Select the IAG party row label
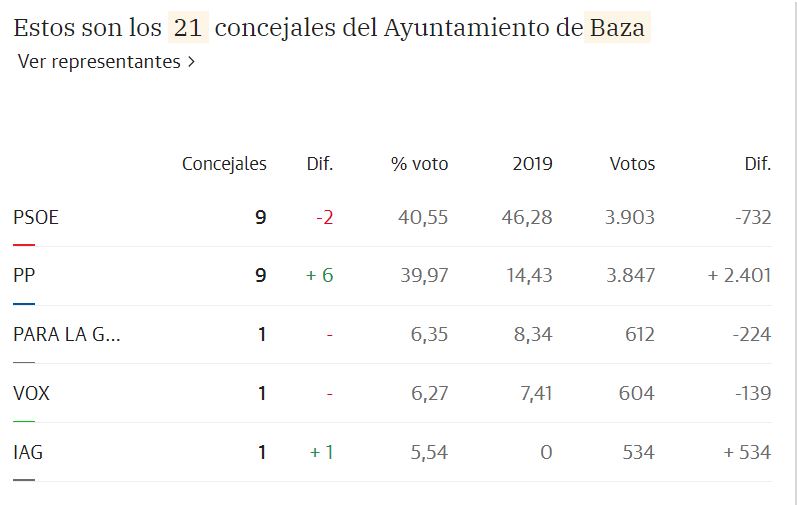797x505 pixels. [28, 452]
